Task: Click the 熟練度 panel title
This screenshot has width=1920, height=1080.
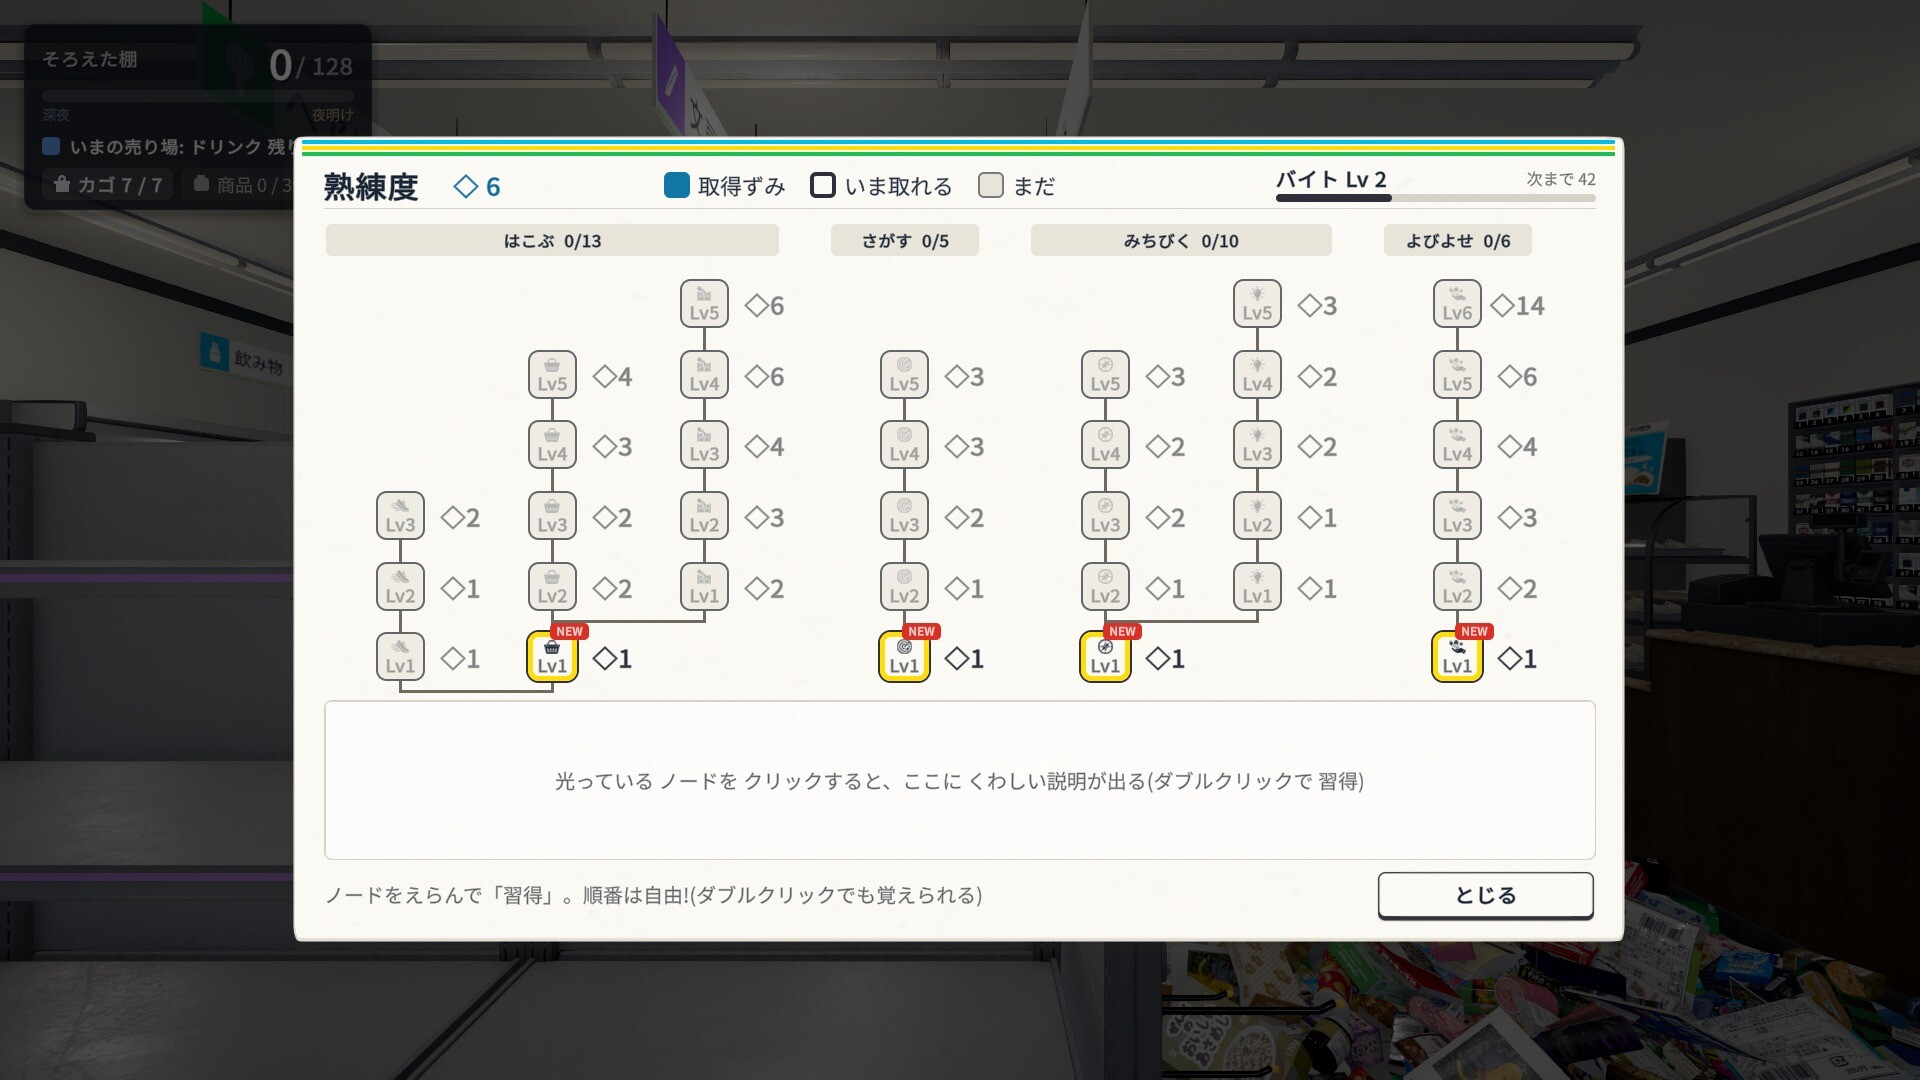Action: click(371, 187)
